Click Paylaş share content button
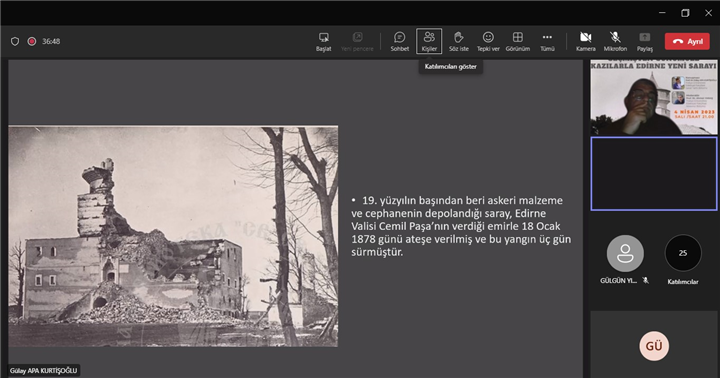This screenshot has width=720, height=378. [644, 41]
